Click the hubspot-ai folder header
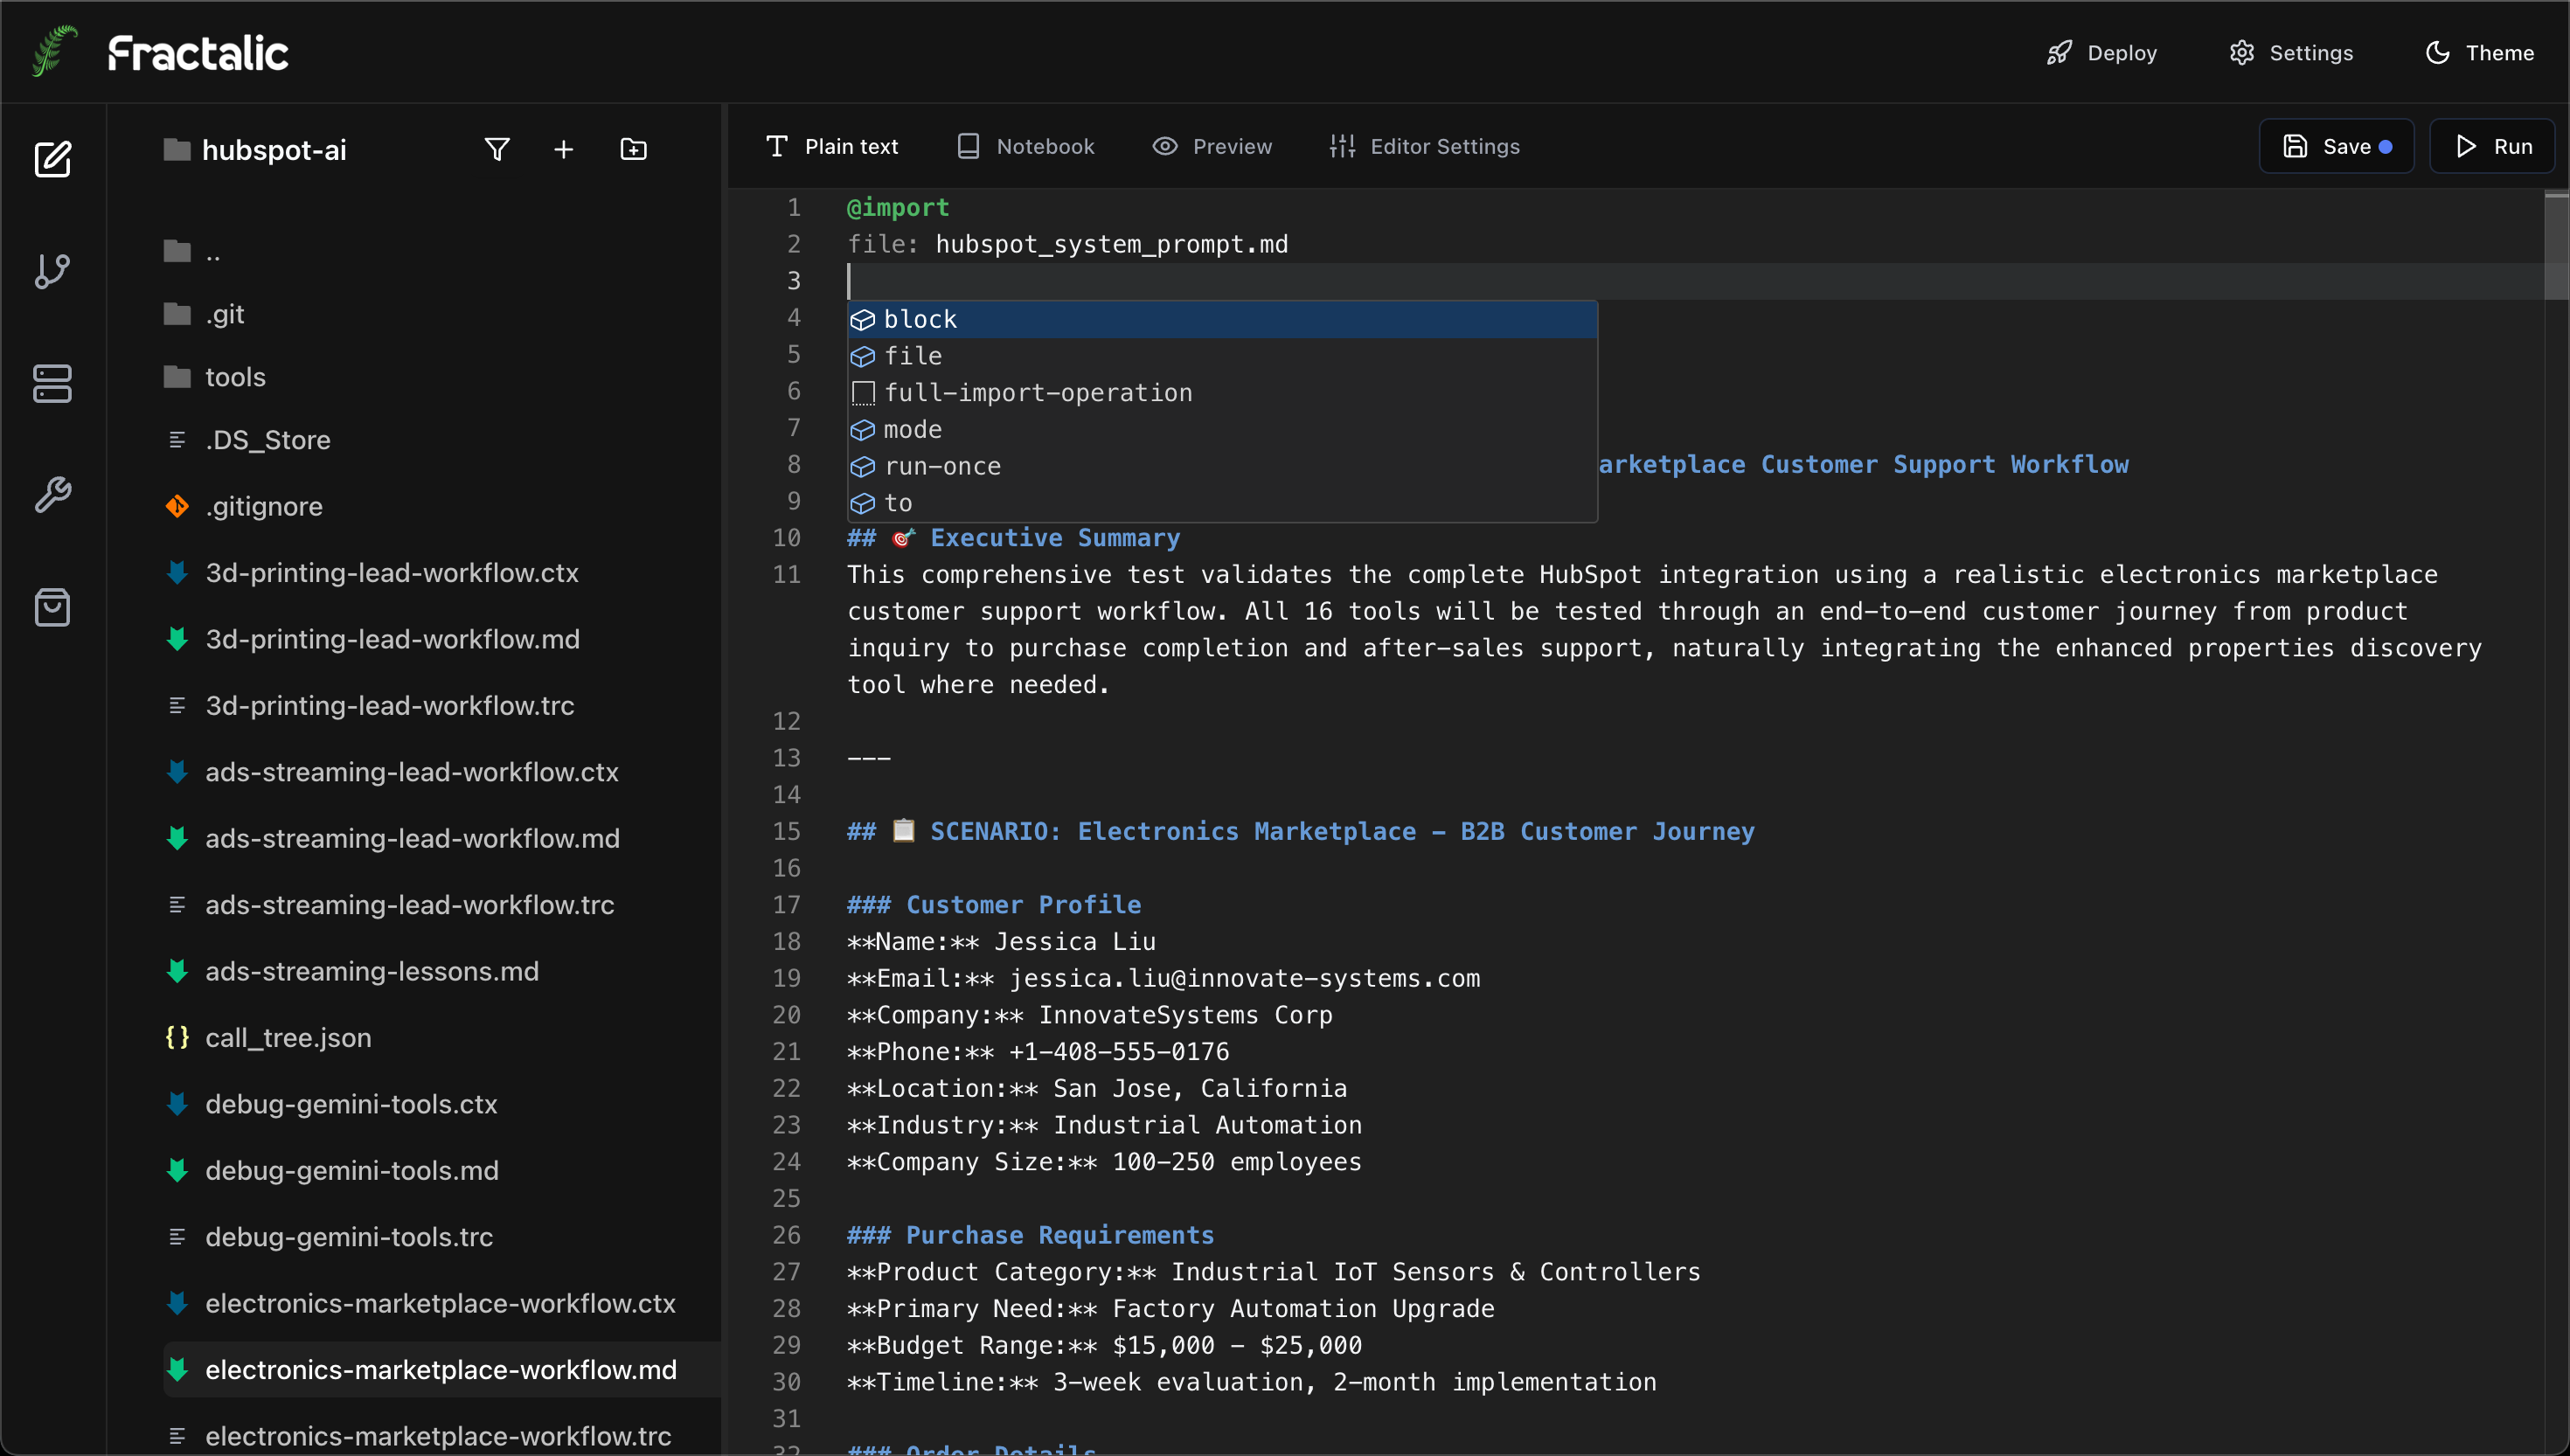Image resolution: width=2570 pixels, height=1456 pixels. pyautogui.click(x=255, y=149)
